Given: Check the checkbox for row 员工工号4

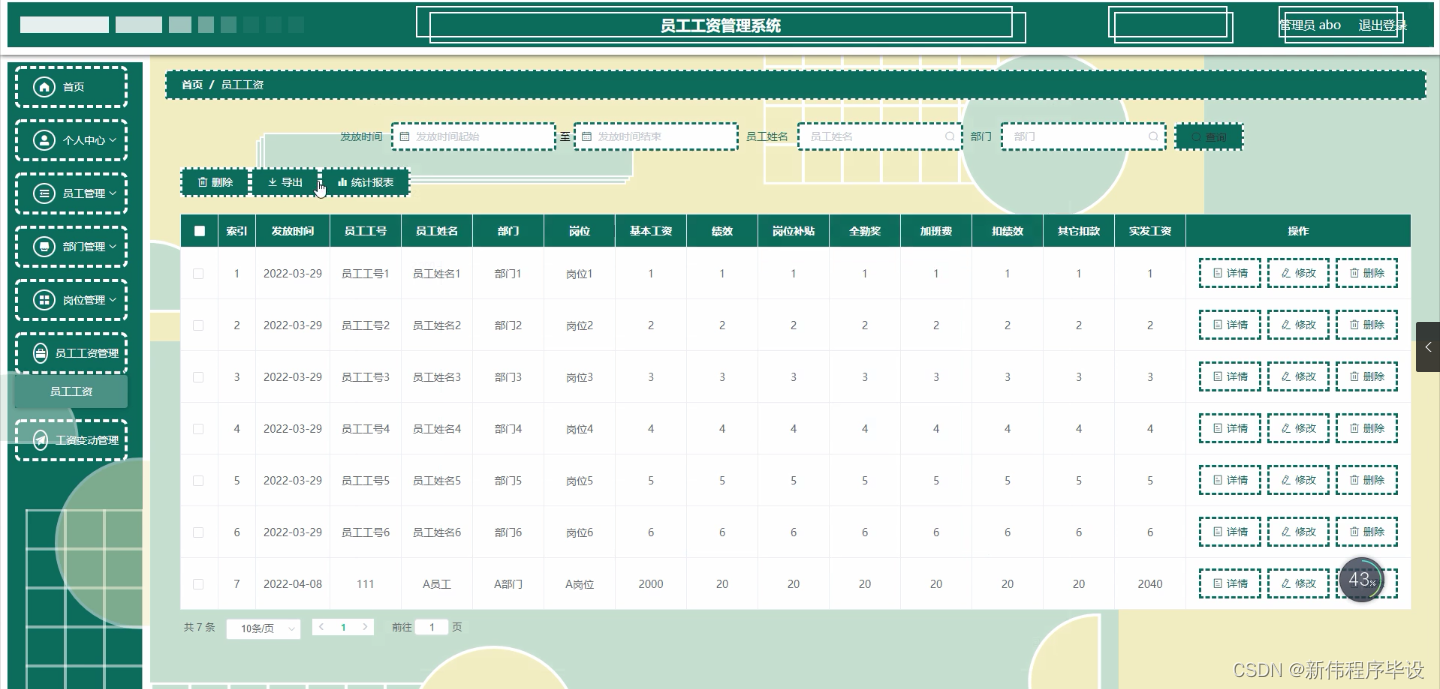Looking at the screenshot, I should point(199,429).
